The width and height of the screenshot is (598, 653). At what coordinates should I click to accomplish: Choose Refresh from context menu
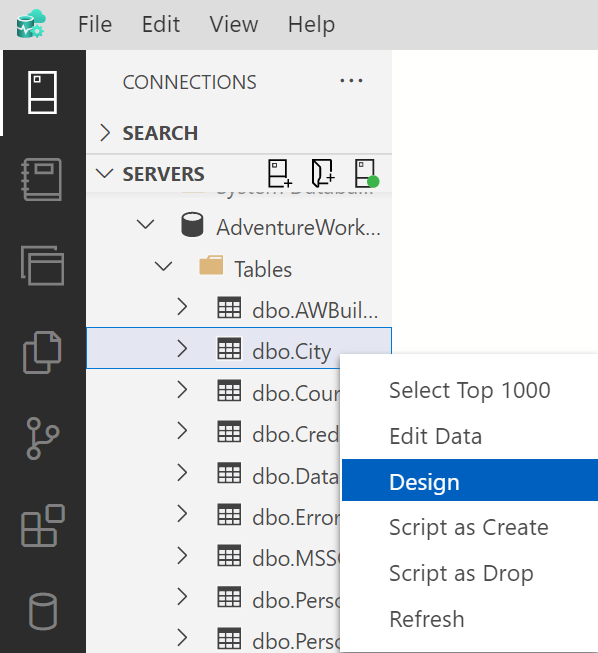pyautogui.click(x=470, y=619)
